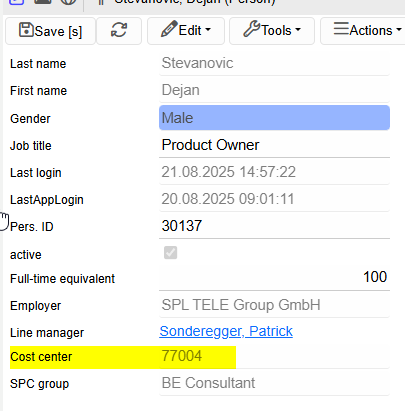Toggle the active checkbox
Viewport: 405px width, 411px height.
coord(170,253)
